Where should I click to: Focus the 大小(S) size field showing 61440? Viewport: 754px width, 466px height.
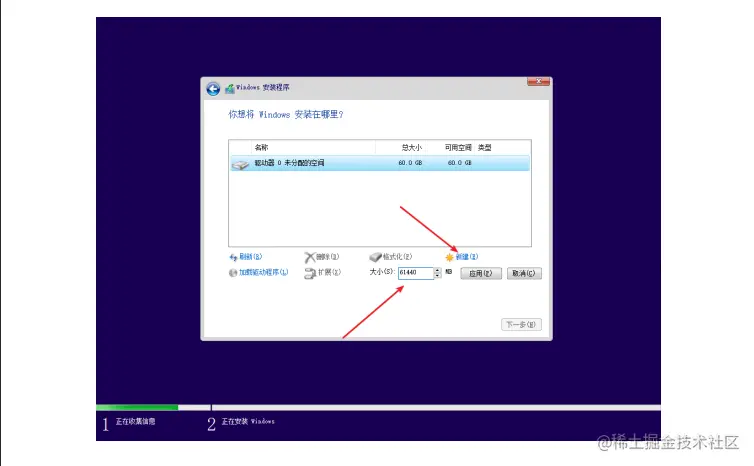pos(416,273)
